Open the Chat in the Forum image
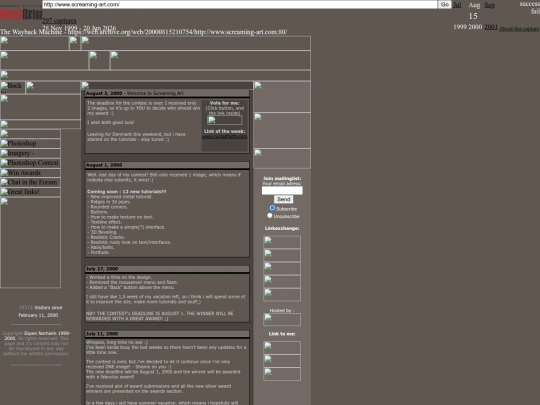The height and width of the screenshot is (405, 540). 30,183
